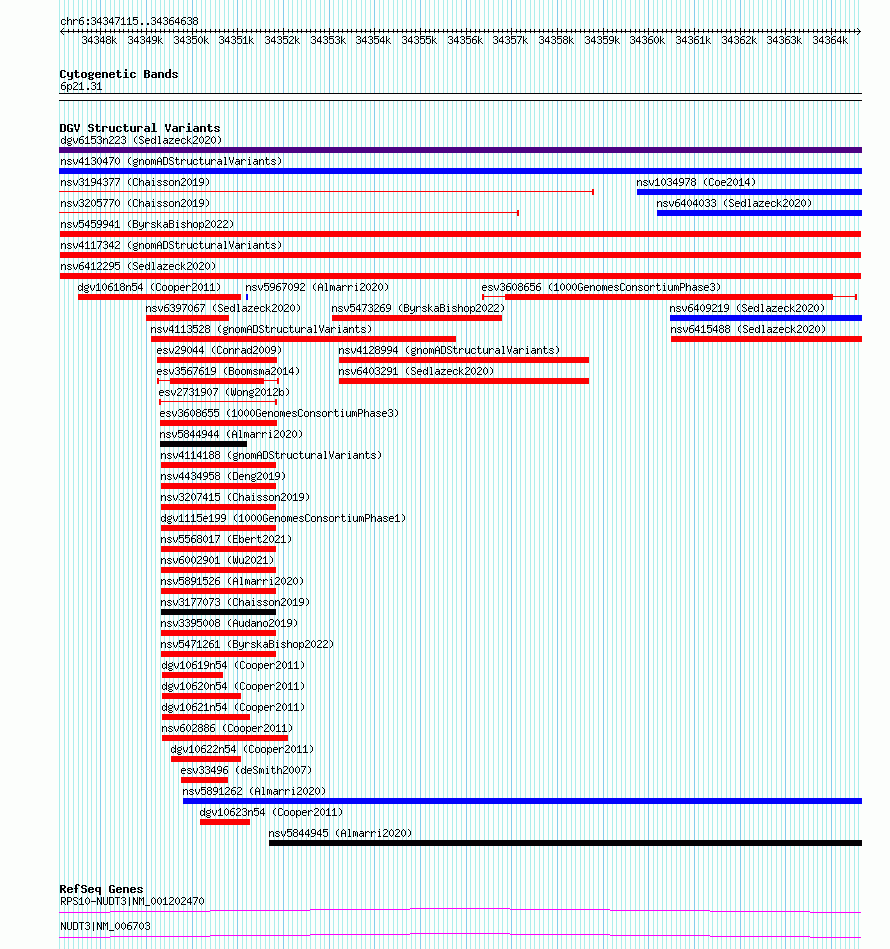This screenshot has width=890, height=949.
Task: Click the black nsv5844945 variant bar
Action: point(565,843)
